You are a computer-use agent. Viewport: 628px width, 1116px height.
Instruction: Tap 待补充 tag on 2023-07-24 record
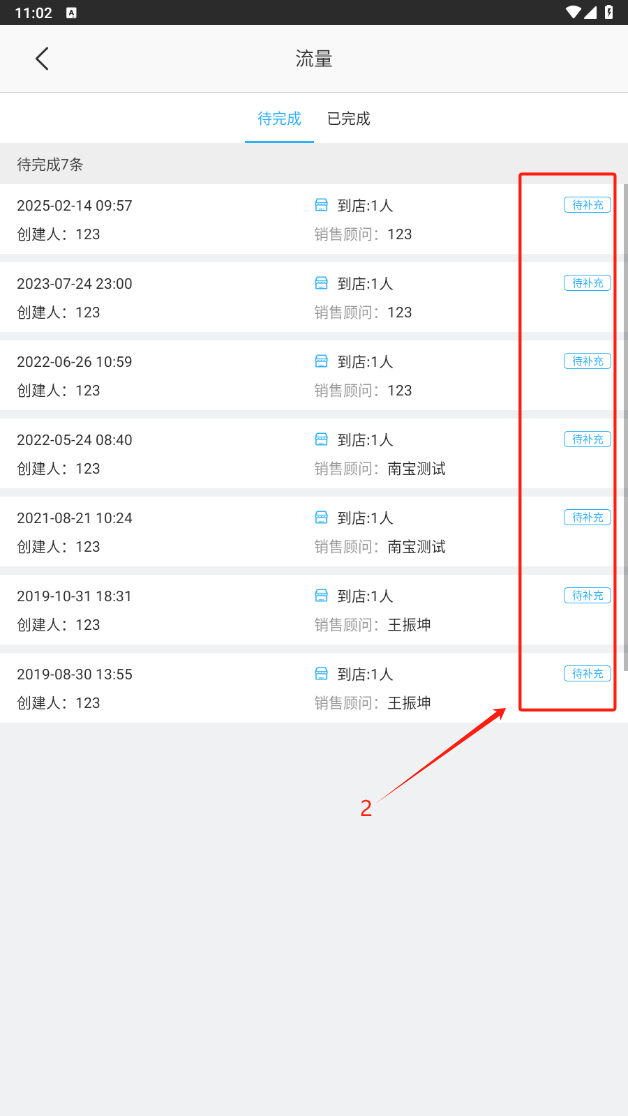click(x=587, y=283)
